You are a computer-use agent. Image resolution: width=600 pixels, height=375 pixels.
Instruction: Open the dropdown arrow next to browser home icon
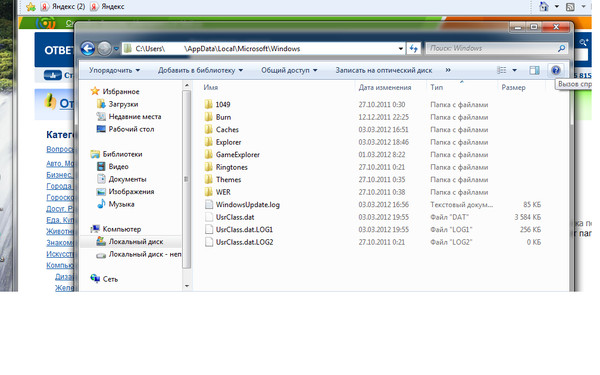557,7
